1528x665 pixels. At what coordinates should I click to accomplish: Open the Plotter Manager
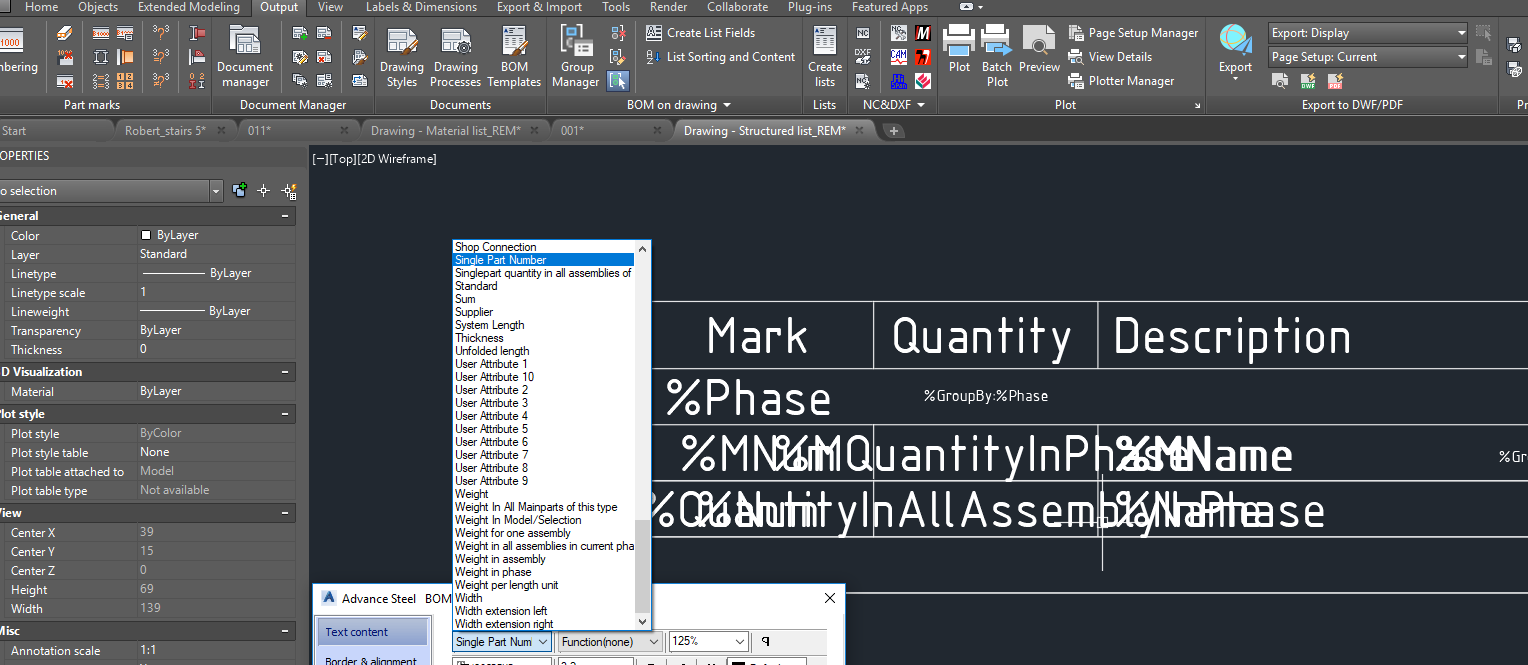[1129, 81]
